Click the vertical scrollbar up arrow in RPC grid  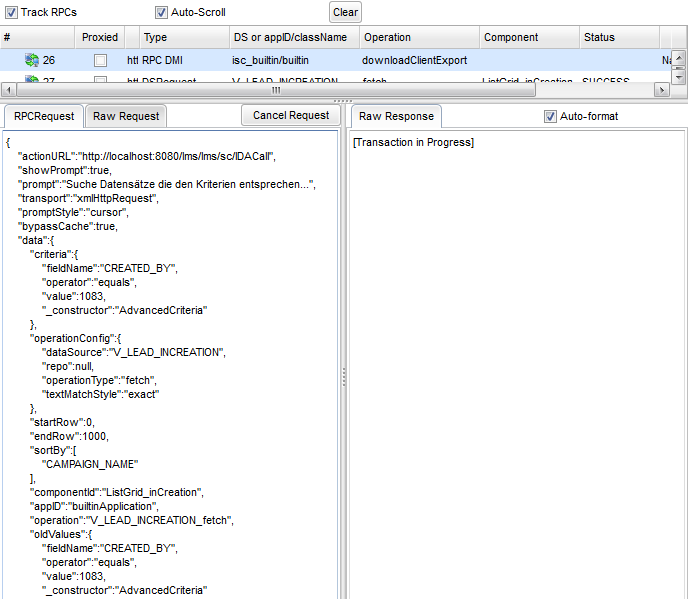pyautogui.click(x=680, y=59)
